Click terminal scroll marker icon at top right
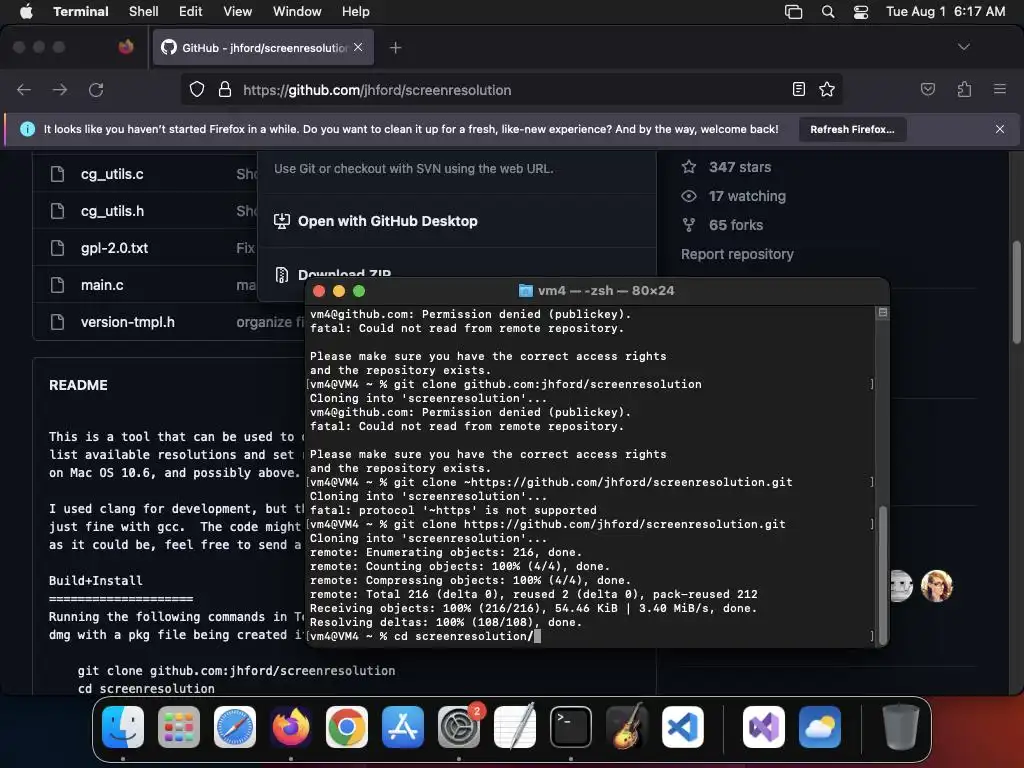The image size is (1024, 768). click(882, 313)
